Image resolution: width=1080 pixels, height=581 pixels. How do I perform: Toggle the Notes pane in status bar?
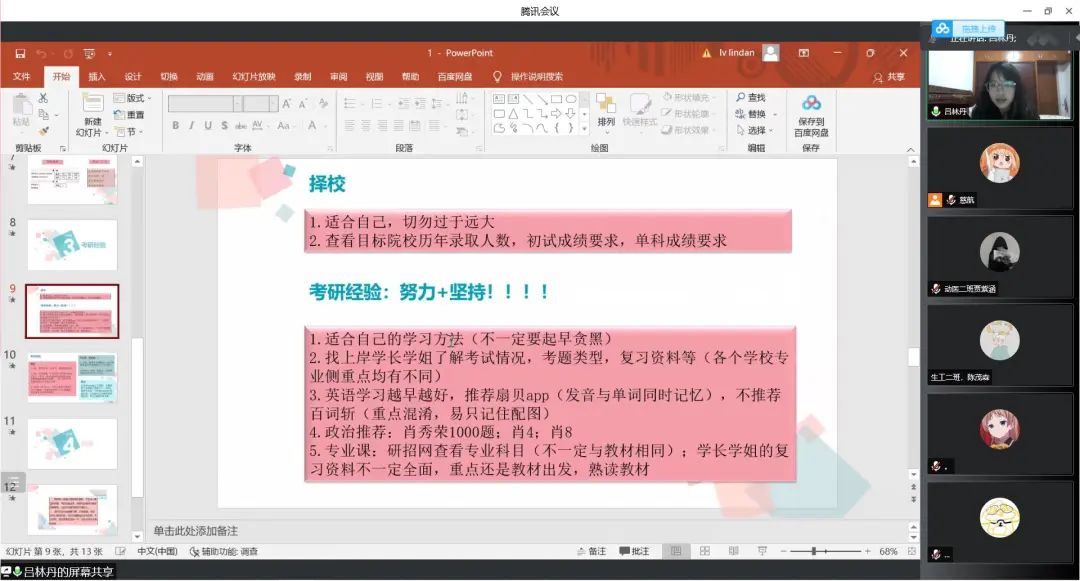(x=592, y=551)
